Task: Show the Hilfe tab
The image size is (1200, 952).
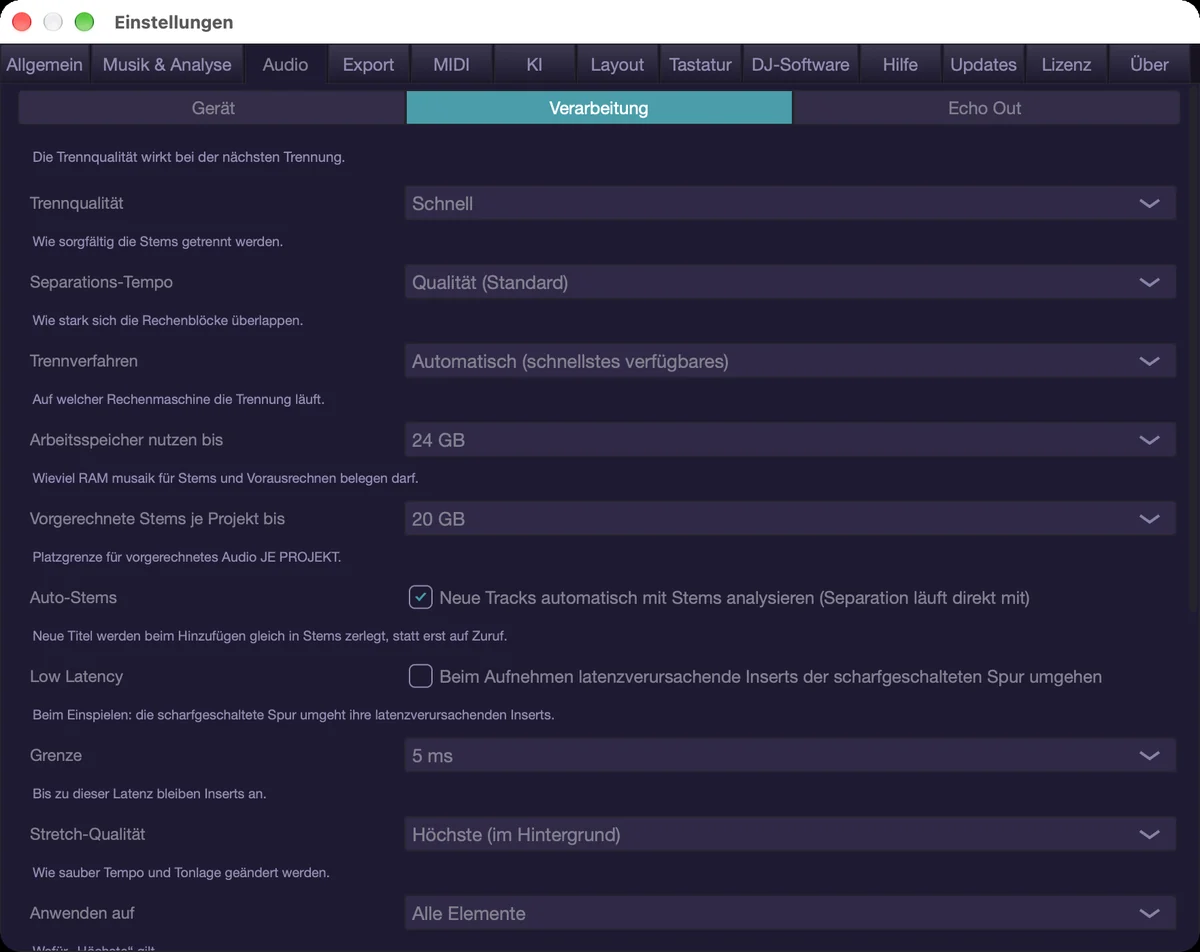Action: [x=900, y=64]
